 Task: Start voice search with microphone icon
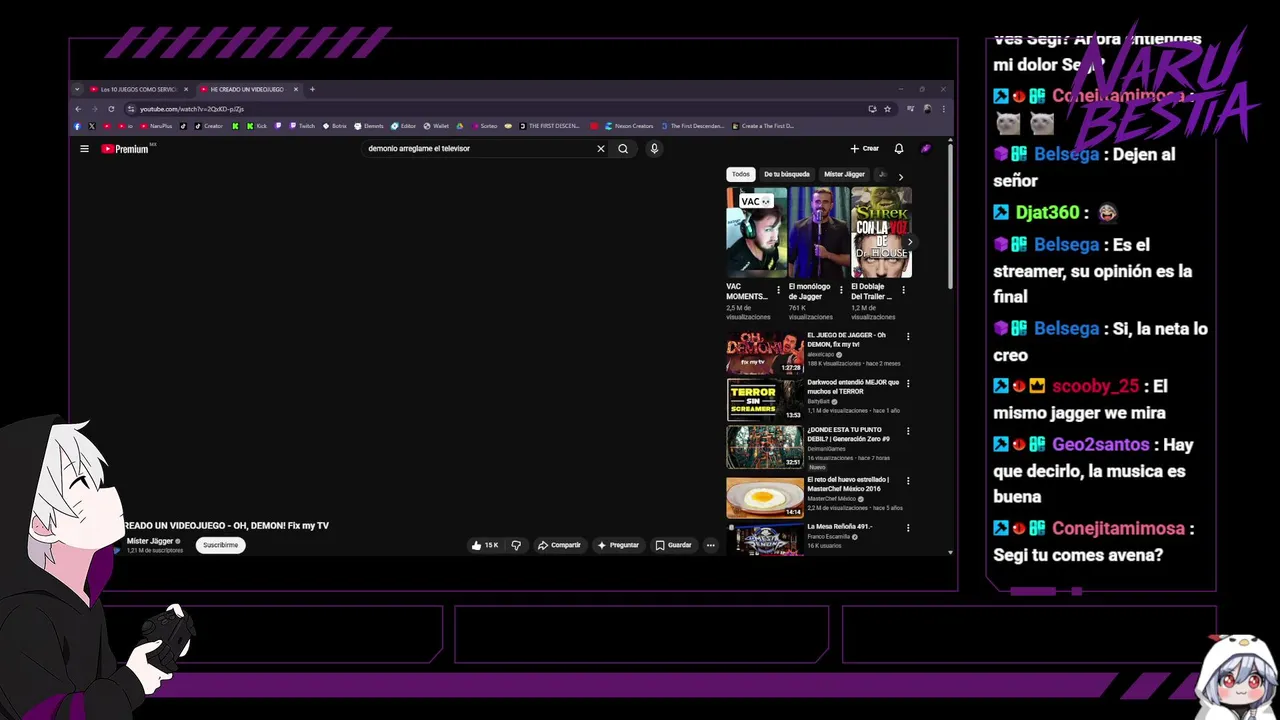654,149
